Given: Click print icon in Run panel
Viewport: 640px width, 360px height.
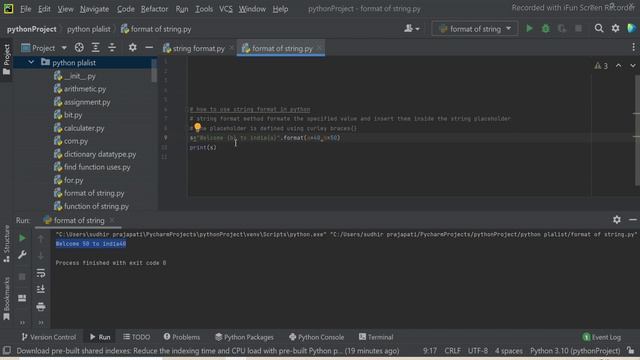Looking at the screenshot, I should [x=41, y=307].
